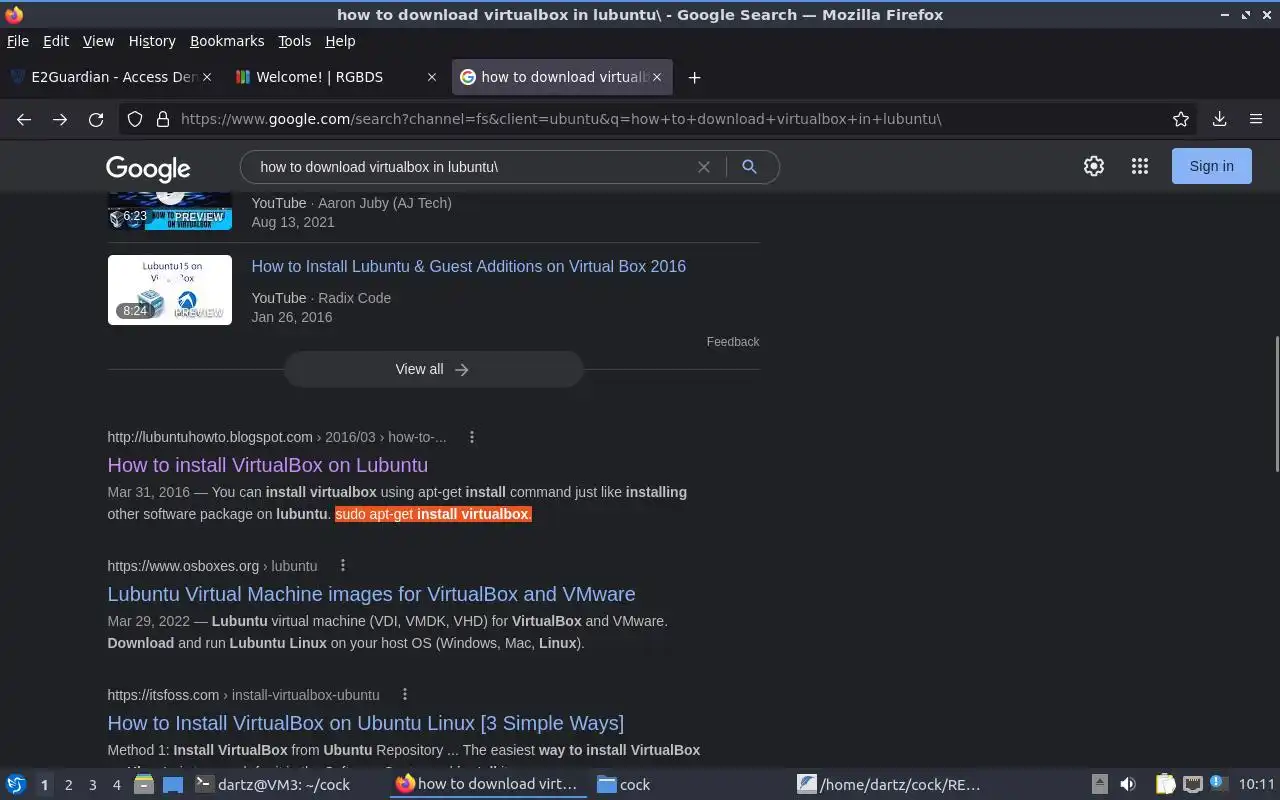Open Lubuntu & Guest Additions video link

pos(468,266)
